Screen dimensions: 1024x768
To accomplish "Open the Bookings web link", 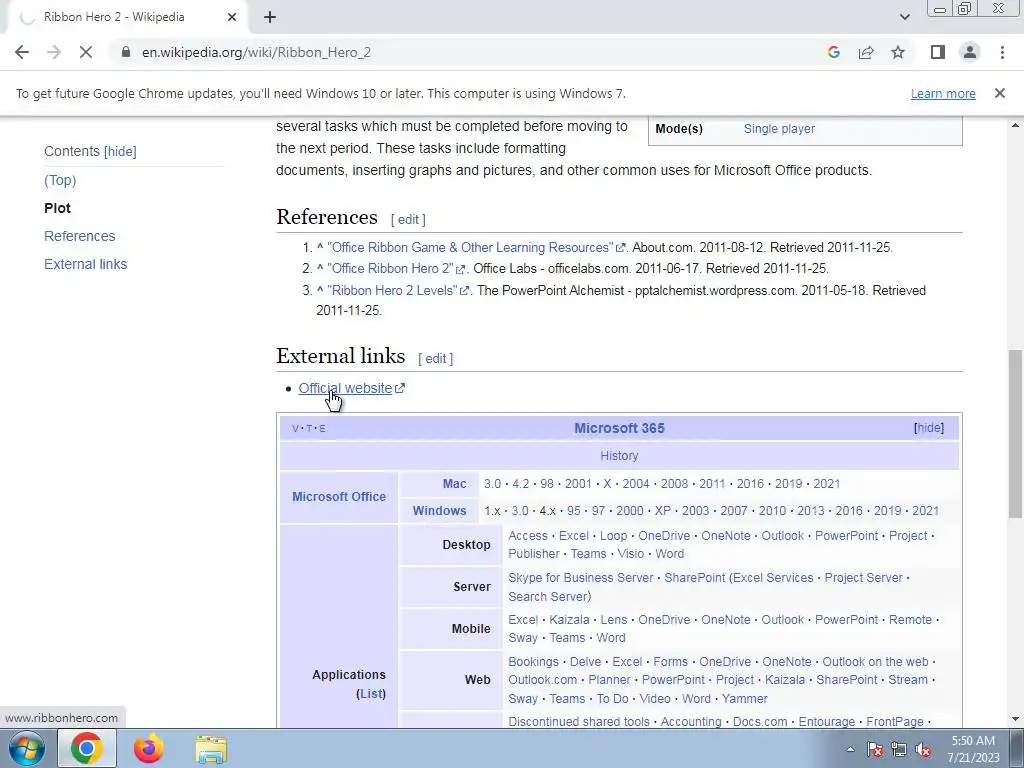I will tap(534, 662).
